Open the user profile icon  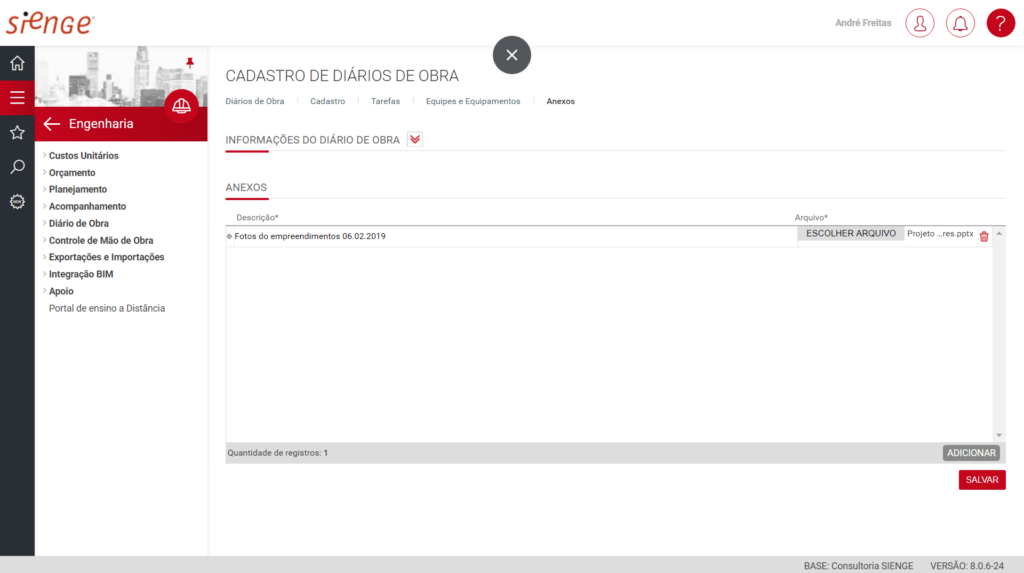(919, 23)
